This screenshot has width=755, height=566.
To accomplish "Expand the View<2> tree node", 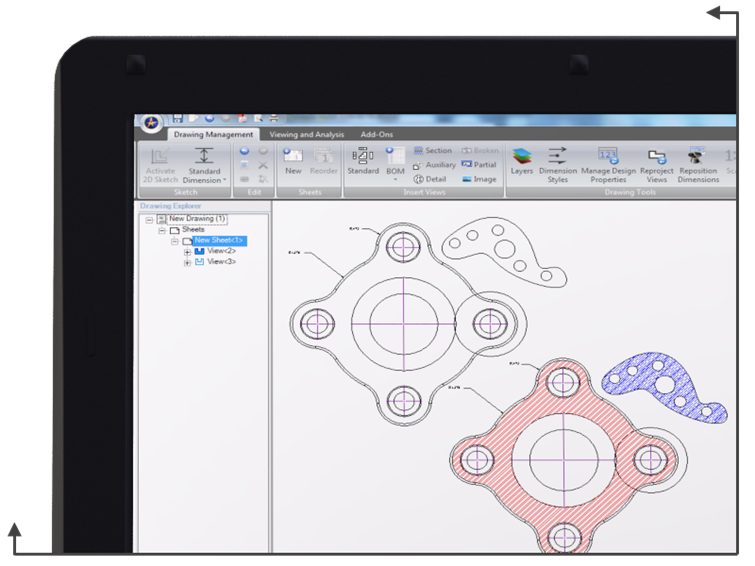I will click(x=187, y=252).
